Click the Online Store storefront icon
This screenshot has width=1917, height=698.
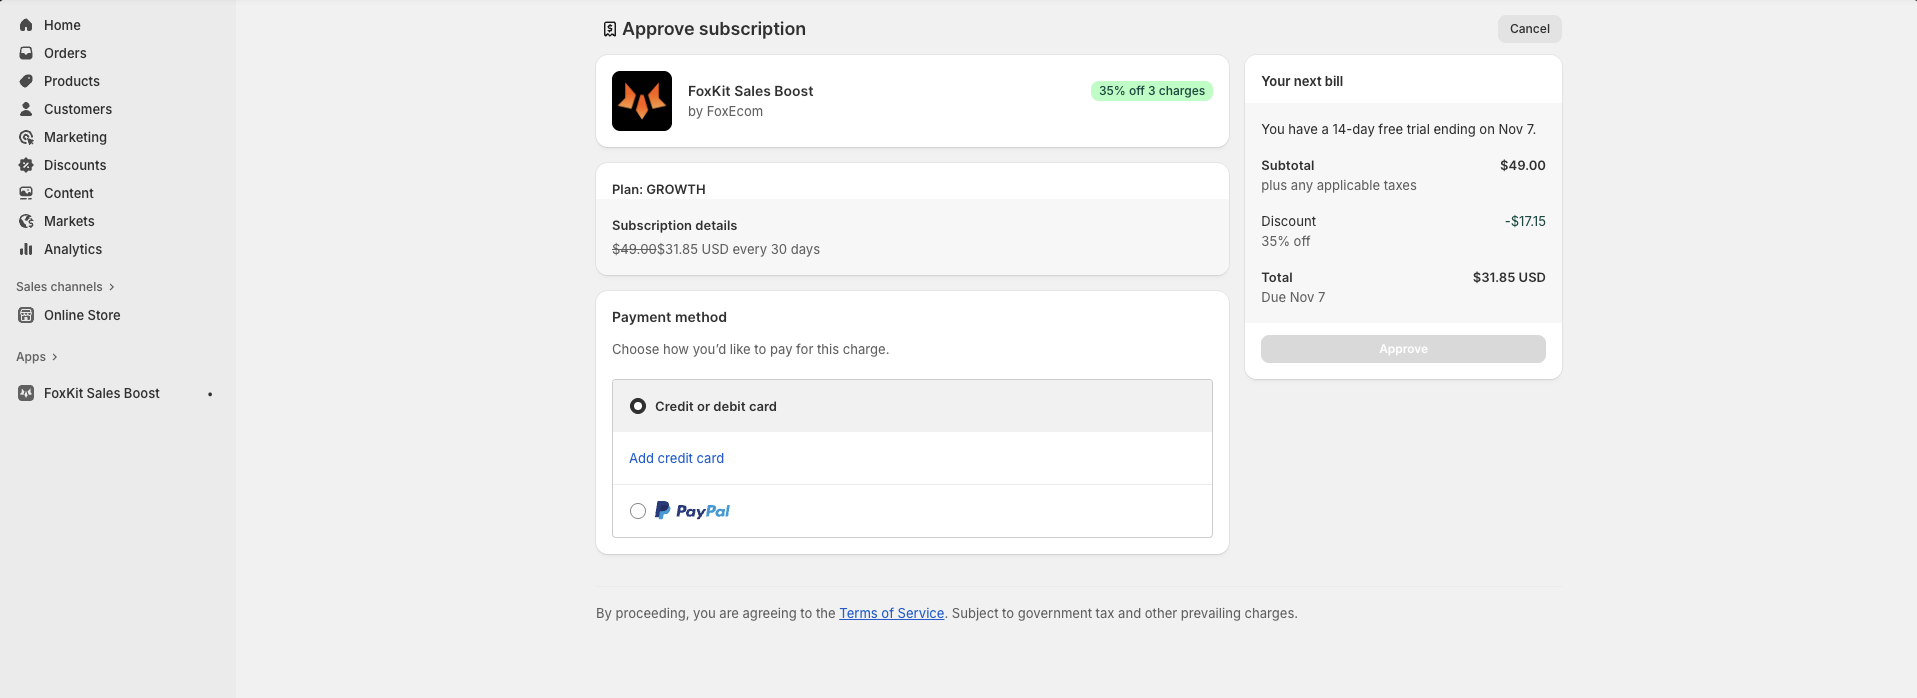pyautogui.click(x=26, y=315)
